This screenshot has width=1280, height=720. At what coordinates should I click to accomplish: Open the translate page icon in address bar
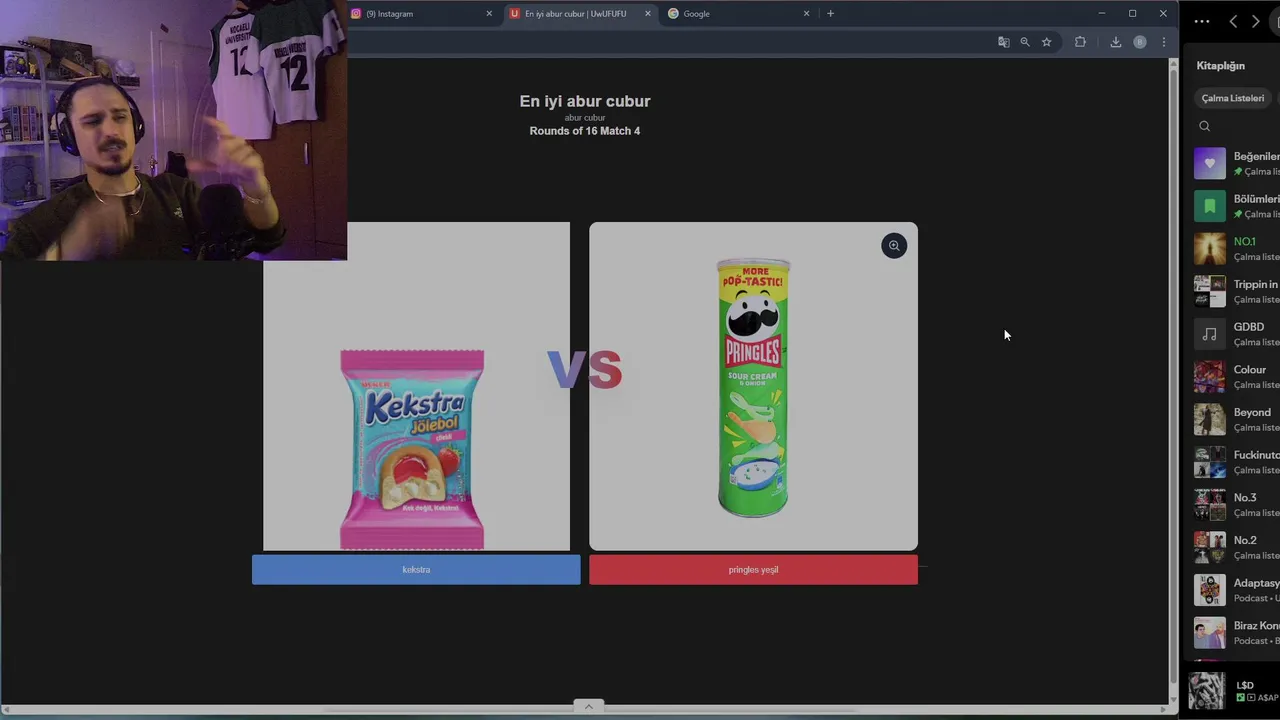[1003, 42]
